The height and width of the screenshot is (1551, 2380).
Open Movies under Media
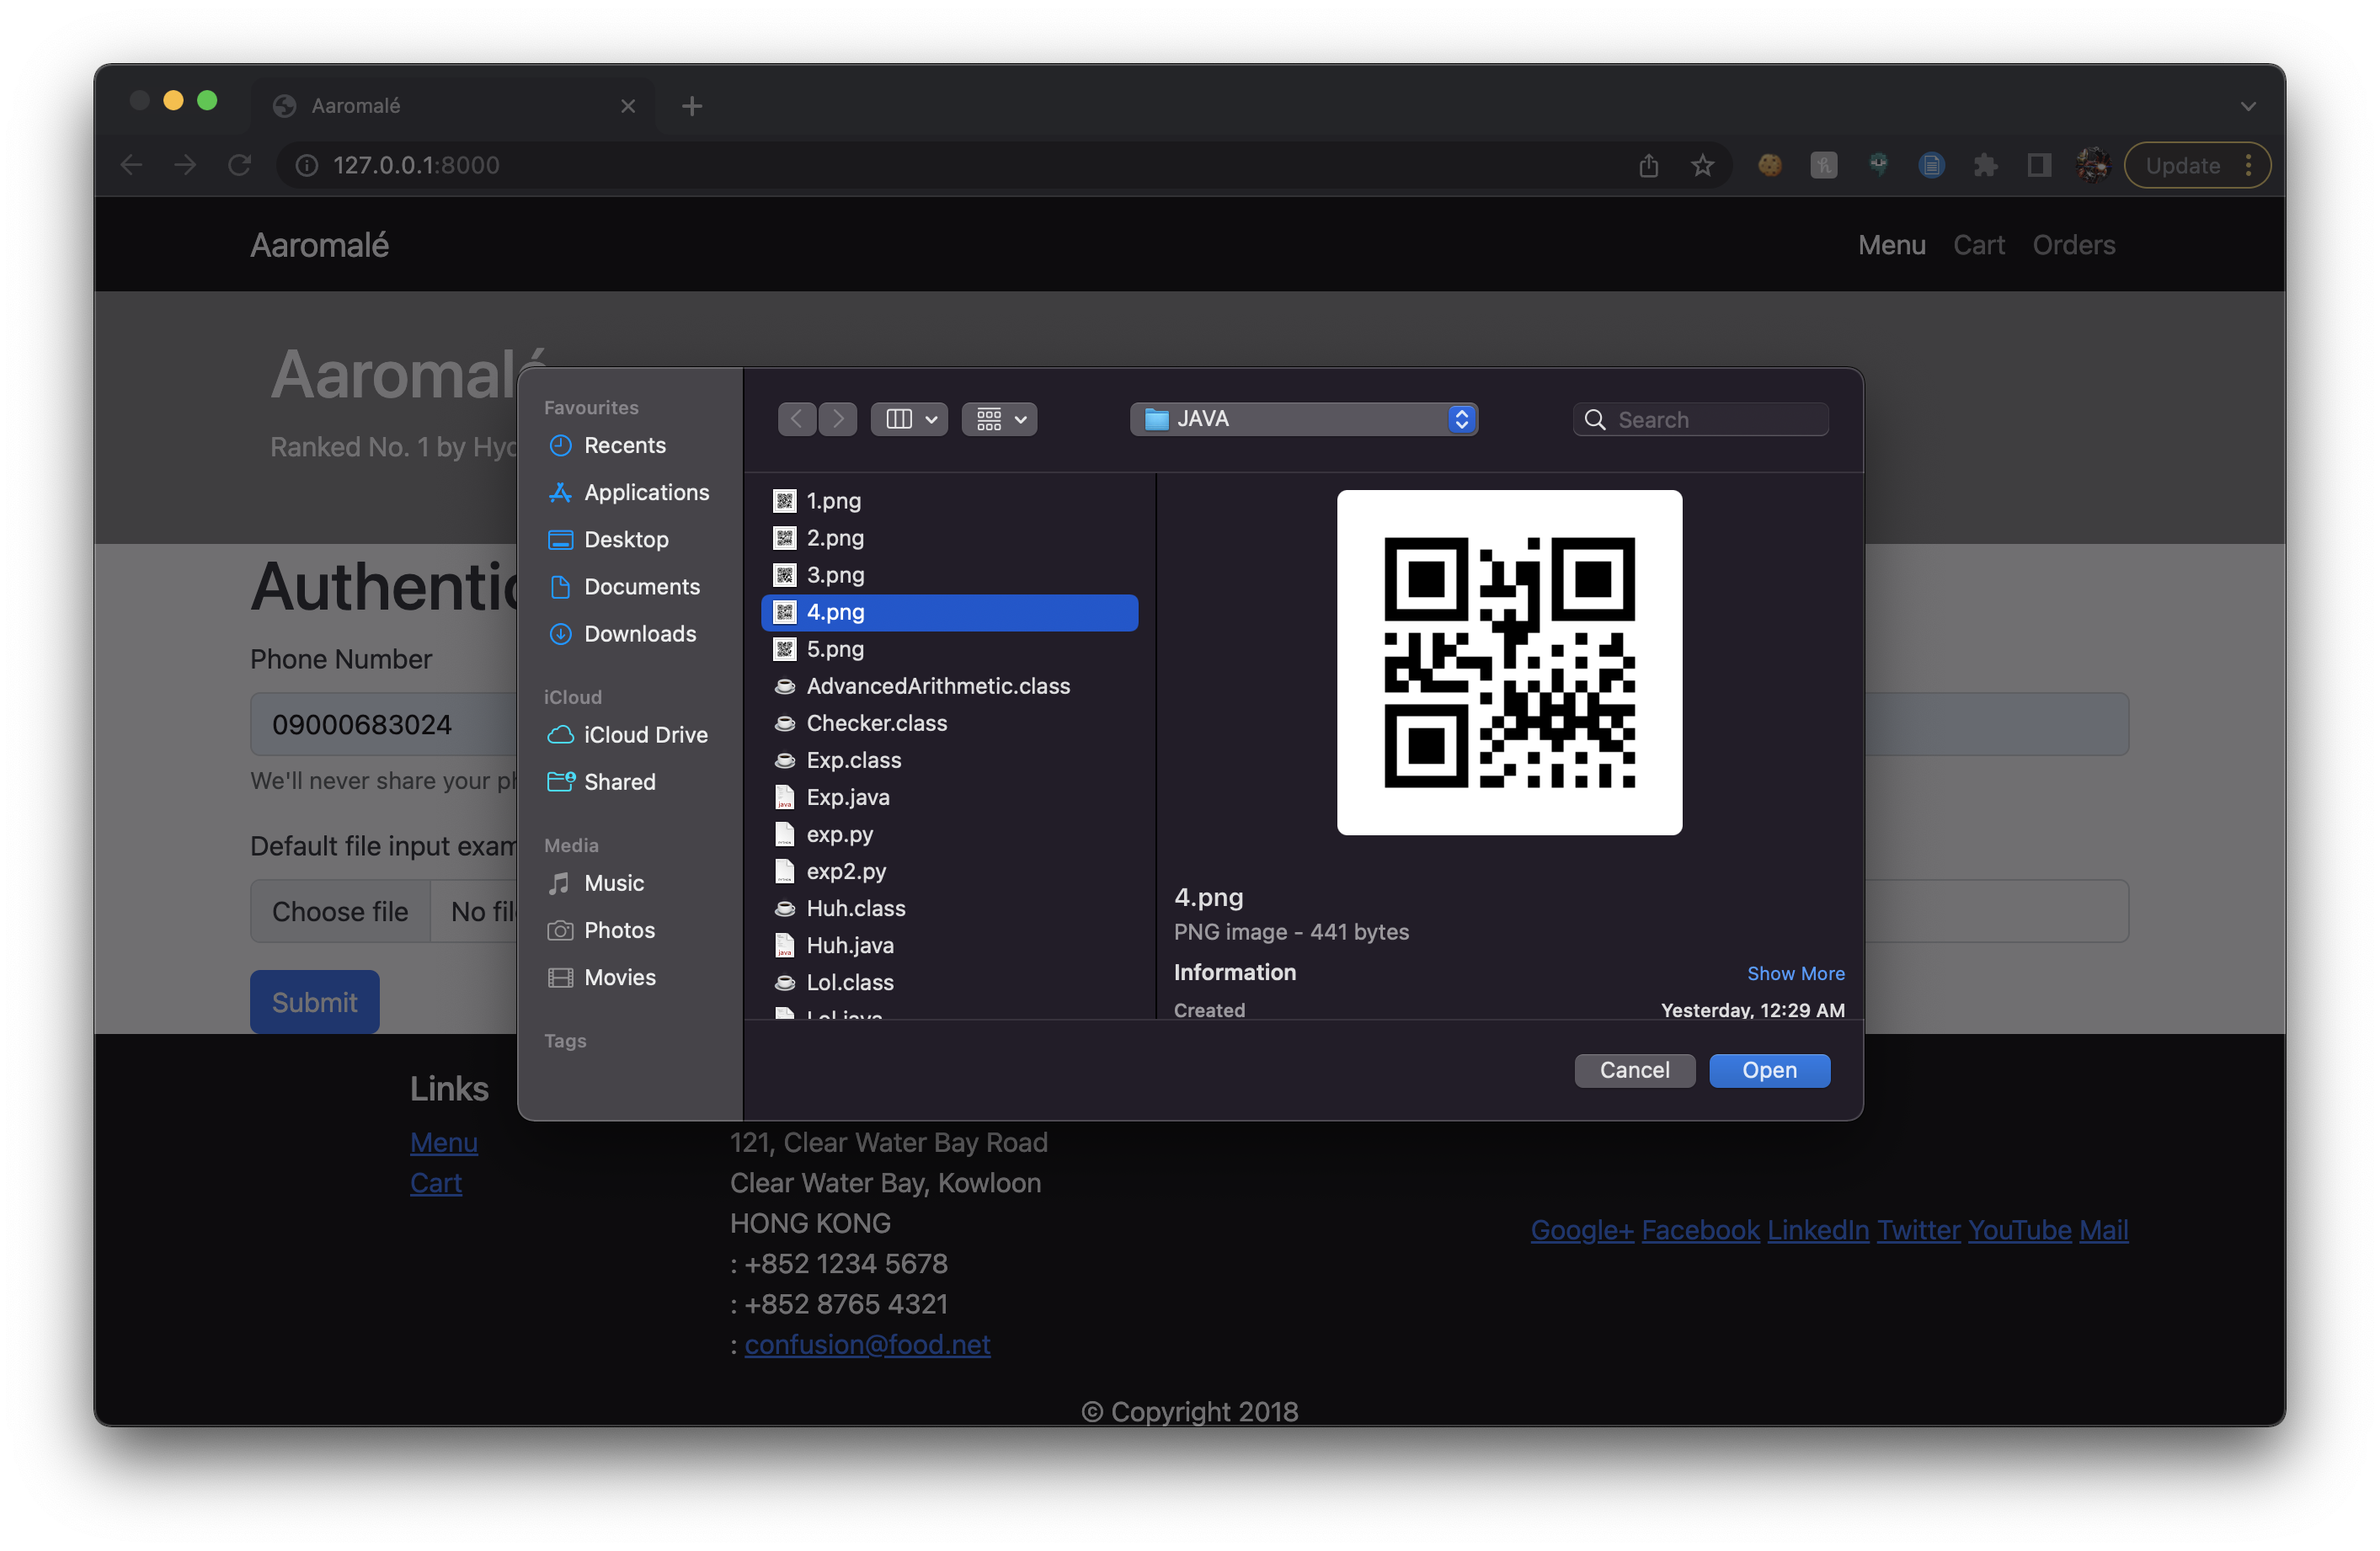[602, 976]
